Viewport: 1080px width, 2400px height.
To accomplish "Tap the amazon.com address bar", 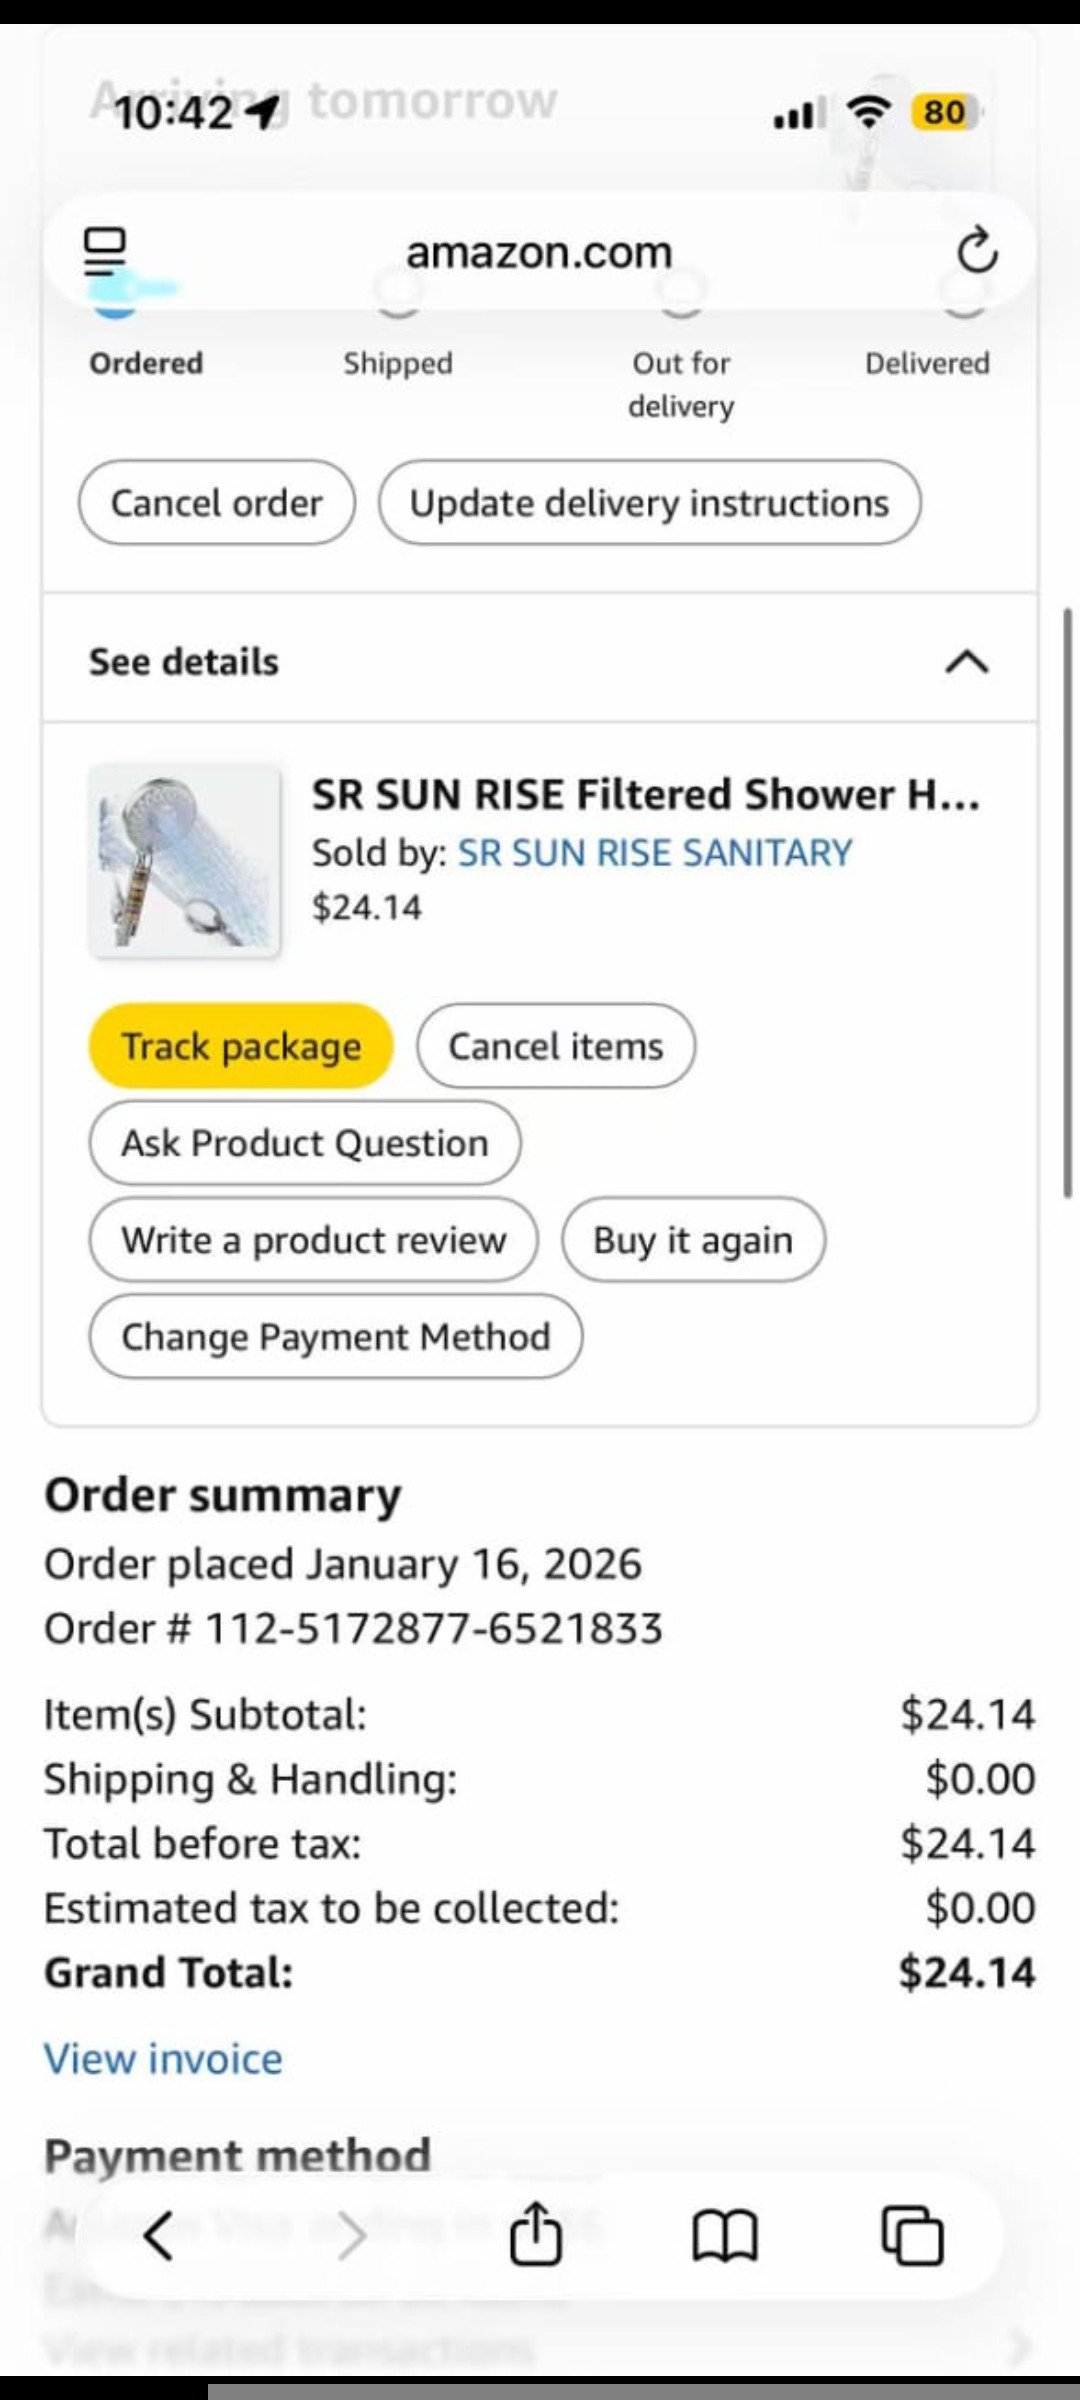I will pyautogui.click(x=539, y=253).
